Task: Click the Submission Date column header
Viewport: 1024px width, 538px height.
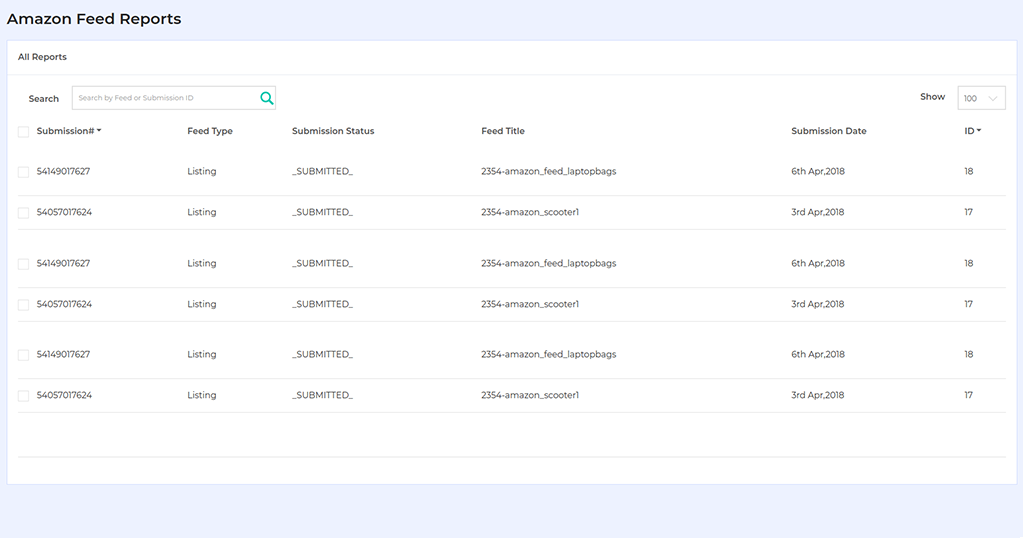Action: click(x=829, y=131)
